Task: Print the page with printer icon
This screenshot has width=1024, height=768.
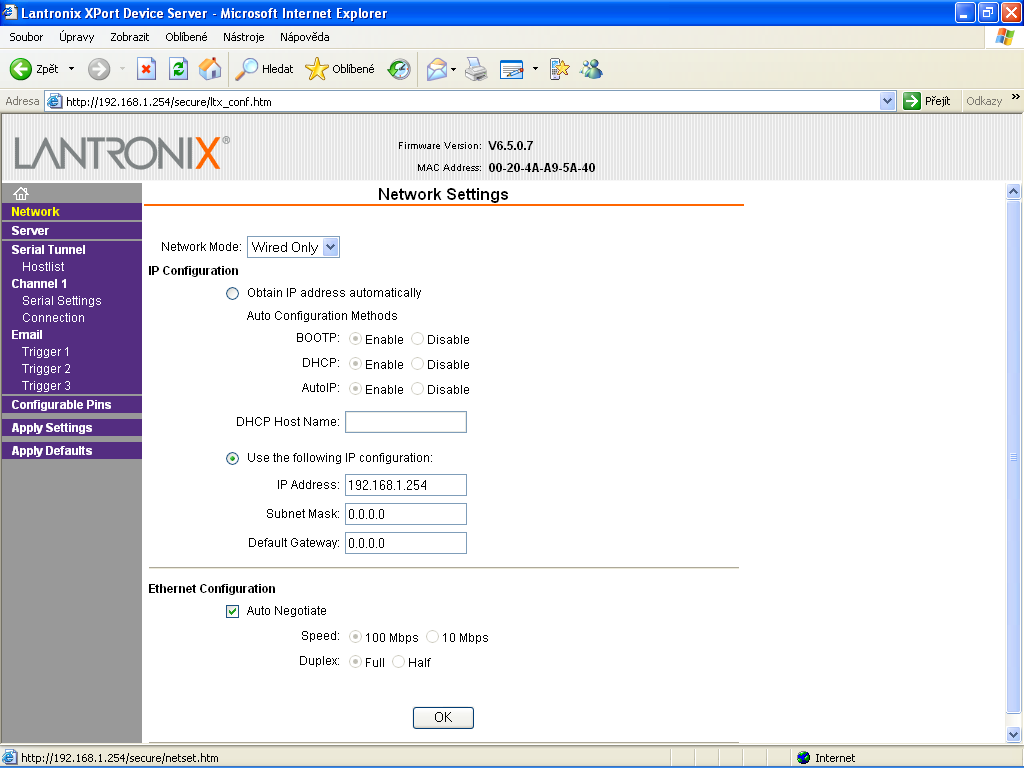Action: pos(476,69)
